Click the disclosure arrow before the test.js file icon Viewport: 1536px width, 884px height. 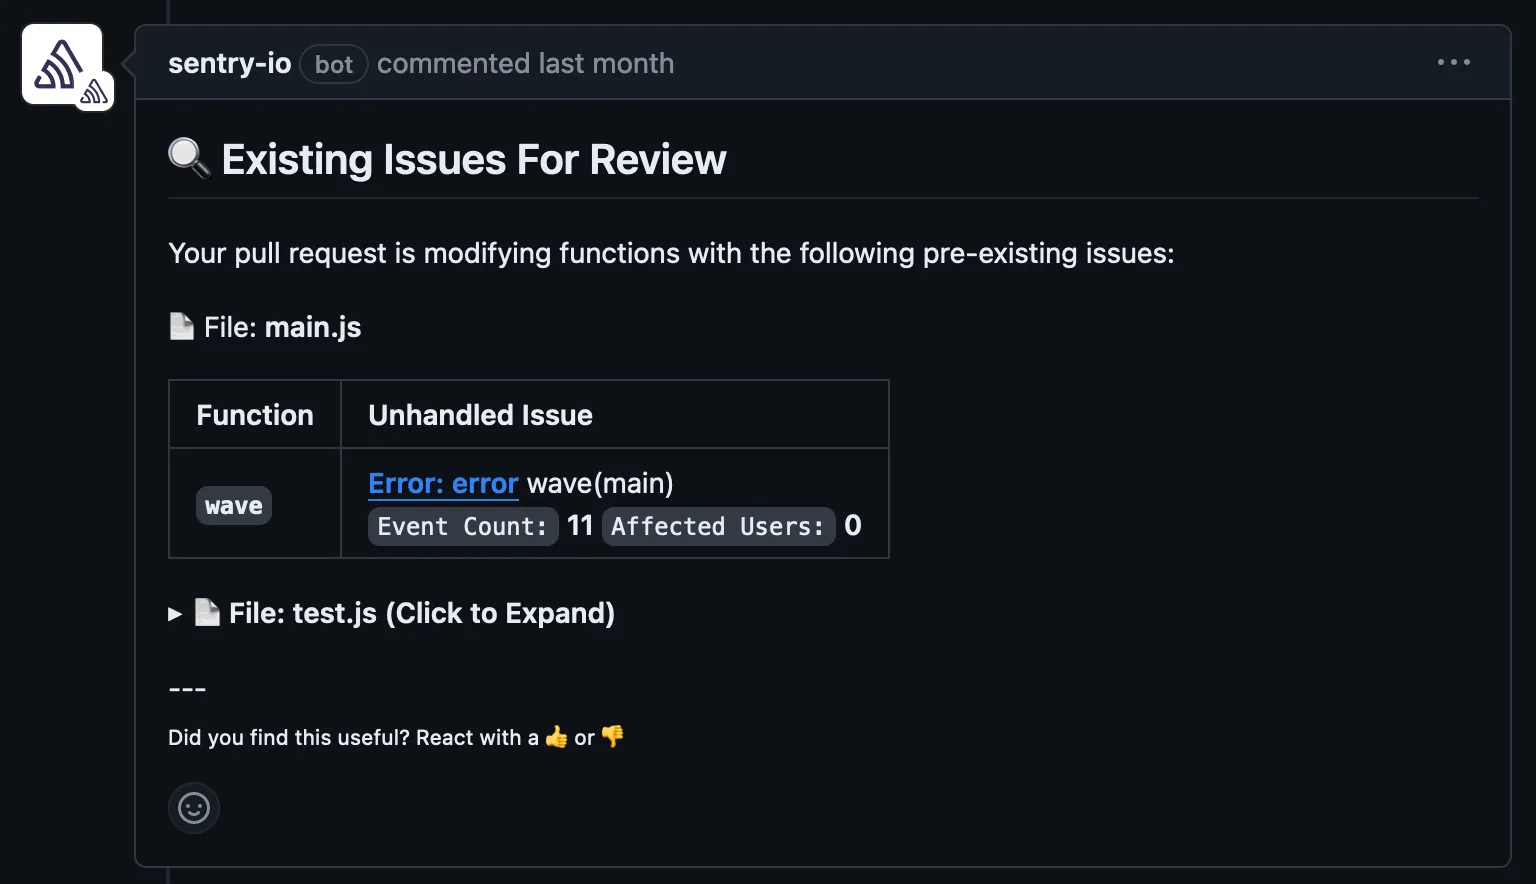174,614
